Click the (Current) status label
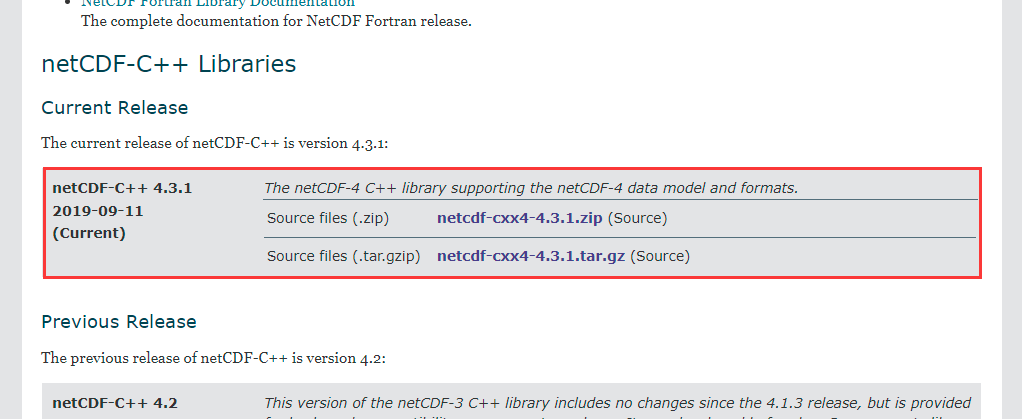This screenshot has width=1022, height=419. [88, 233]
